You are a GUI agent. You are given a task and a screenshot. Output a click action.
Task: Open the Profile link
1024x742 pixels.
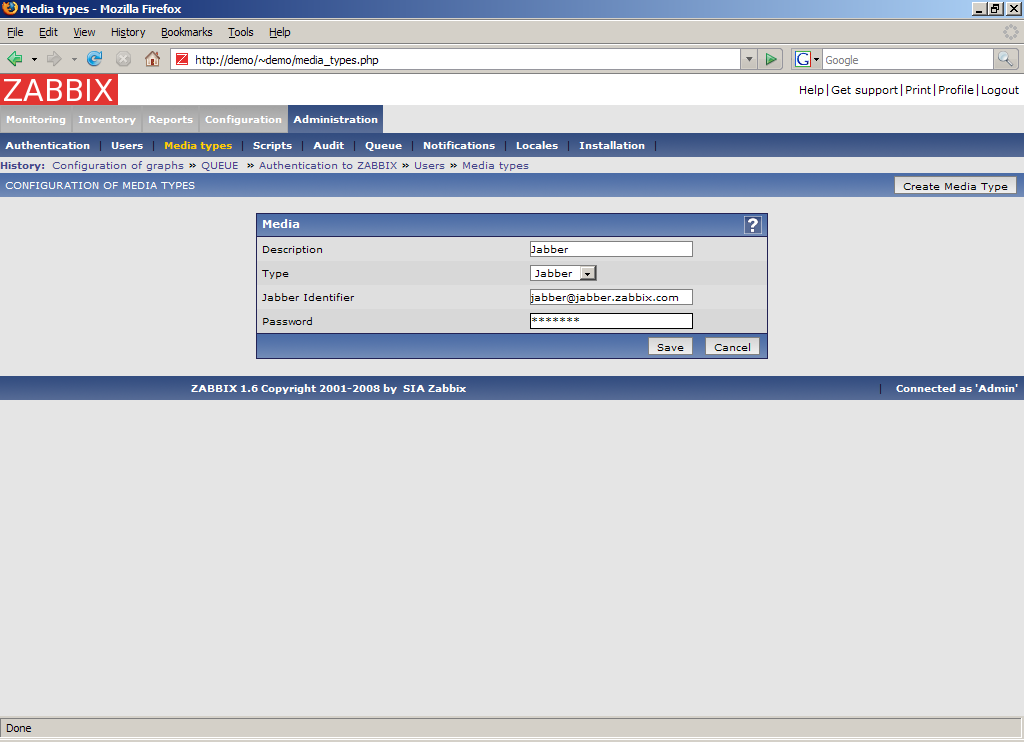point(956,90)
